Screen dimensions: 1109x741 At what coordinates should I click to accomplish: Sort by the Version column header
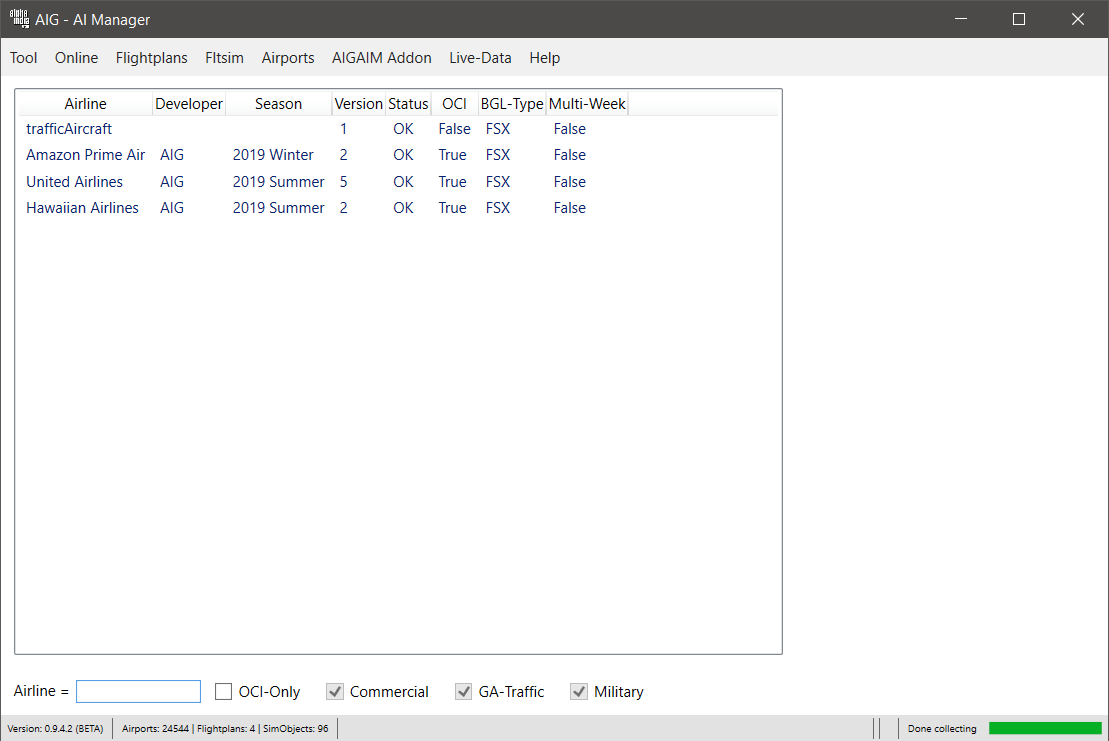click(x=359, y=104)
